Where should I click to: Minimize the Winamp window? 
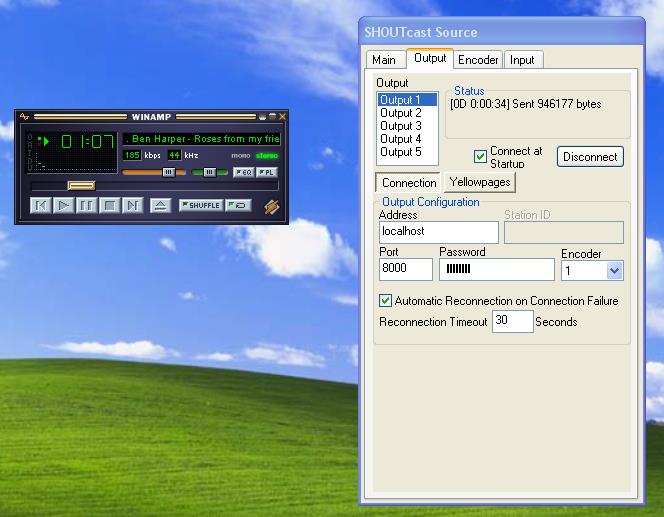coord(263,116)
